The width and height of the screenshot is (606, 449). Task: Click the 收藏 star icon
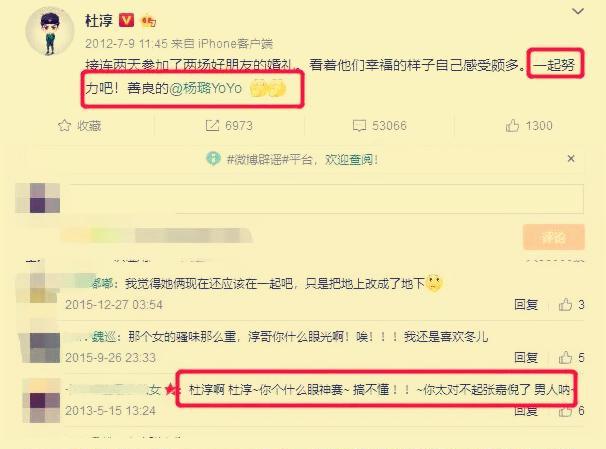(x=64, y=126)
